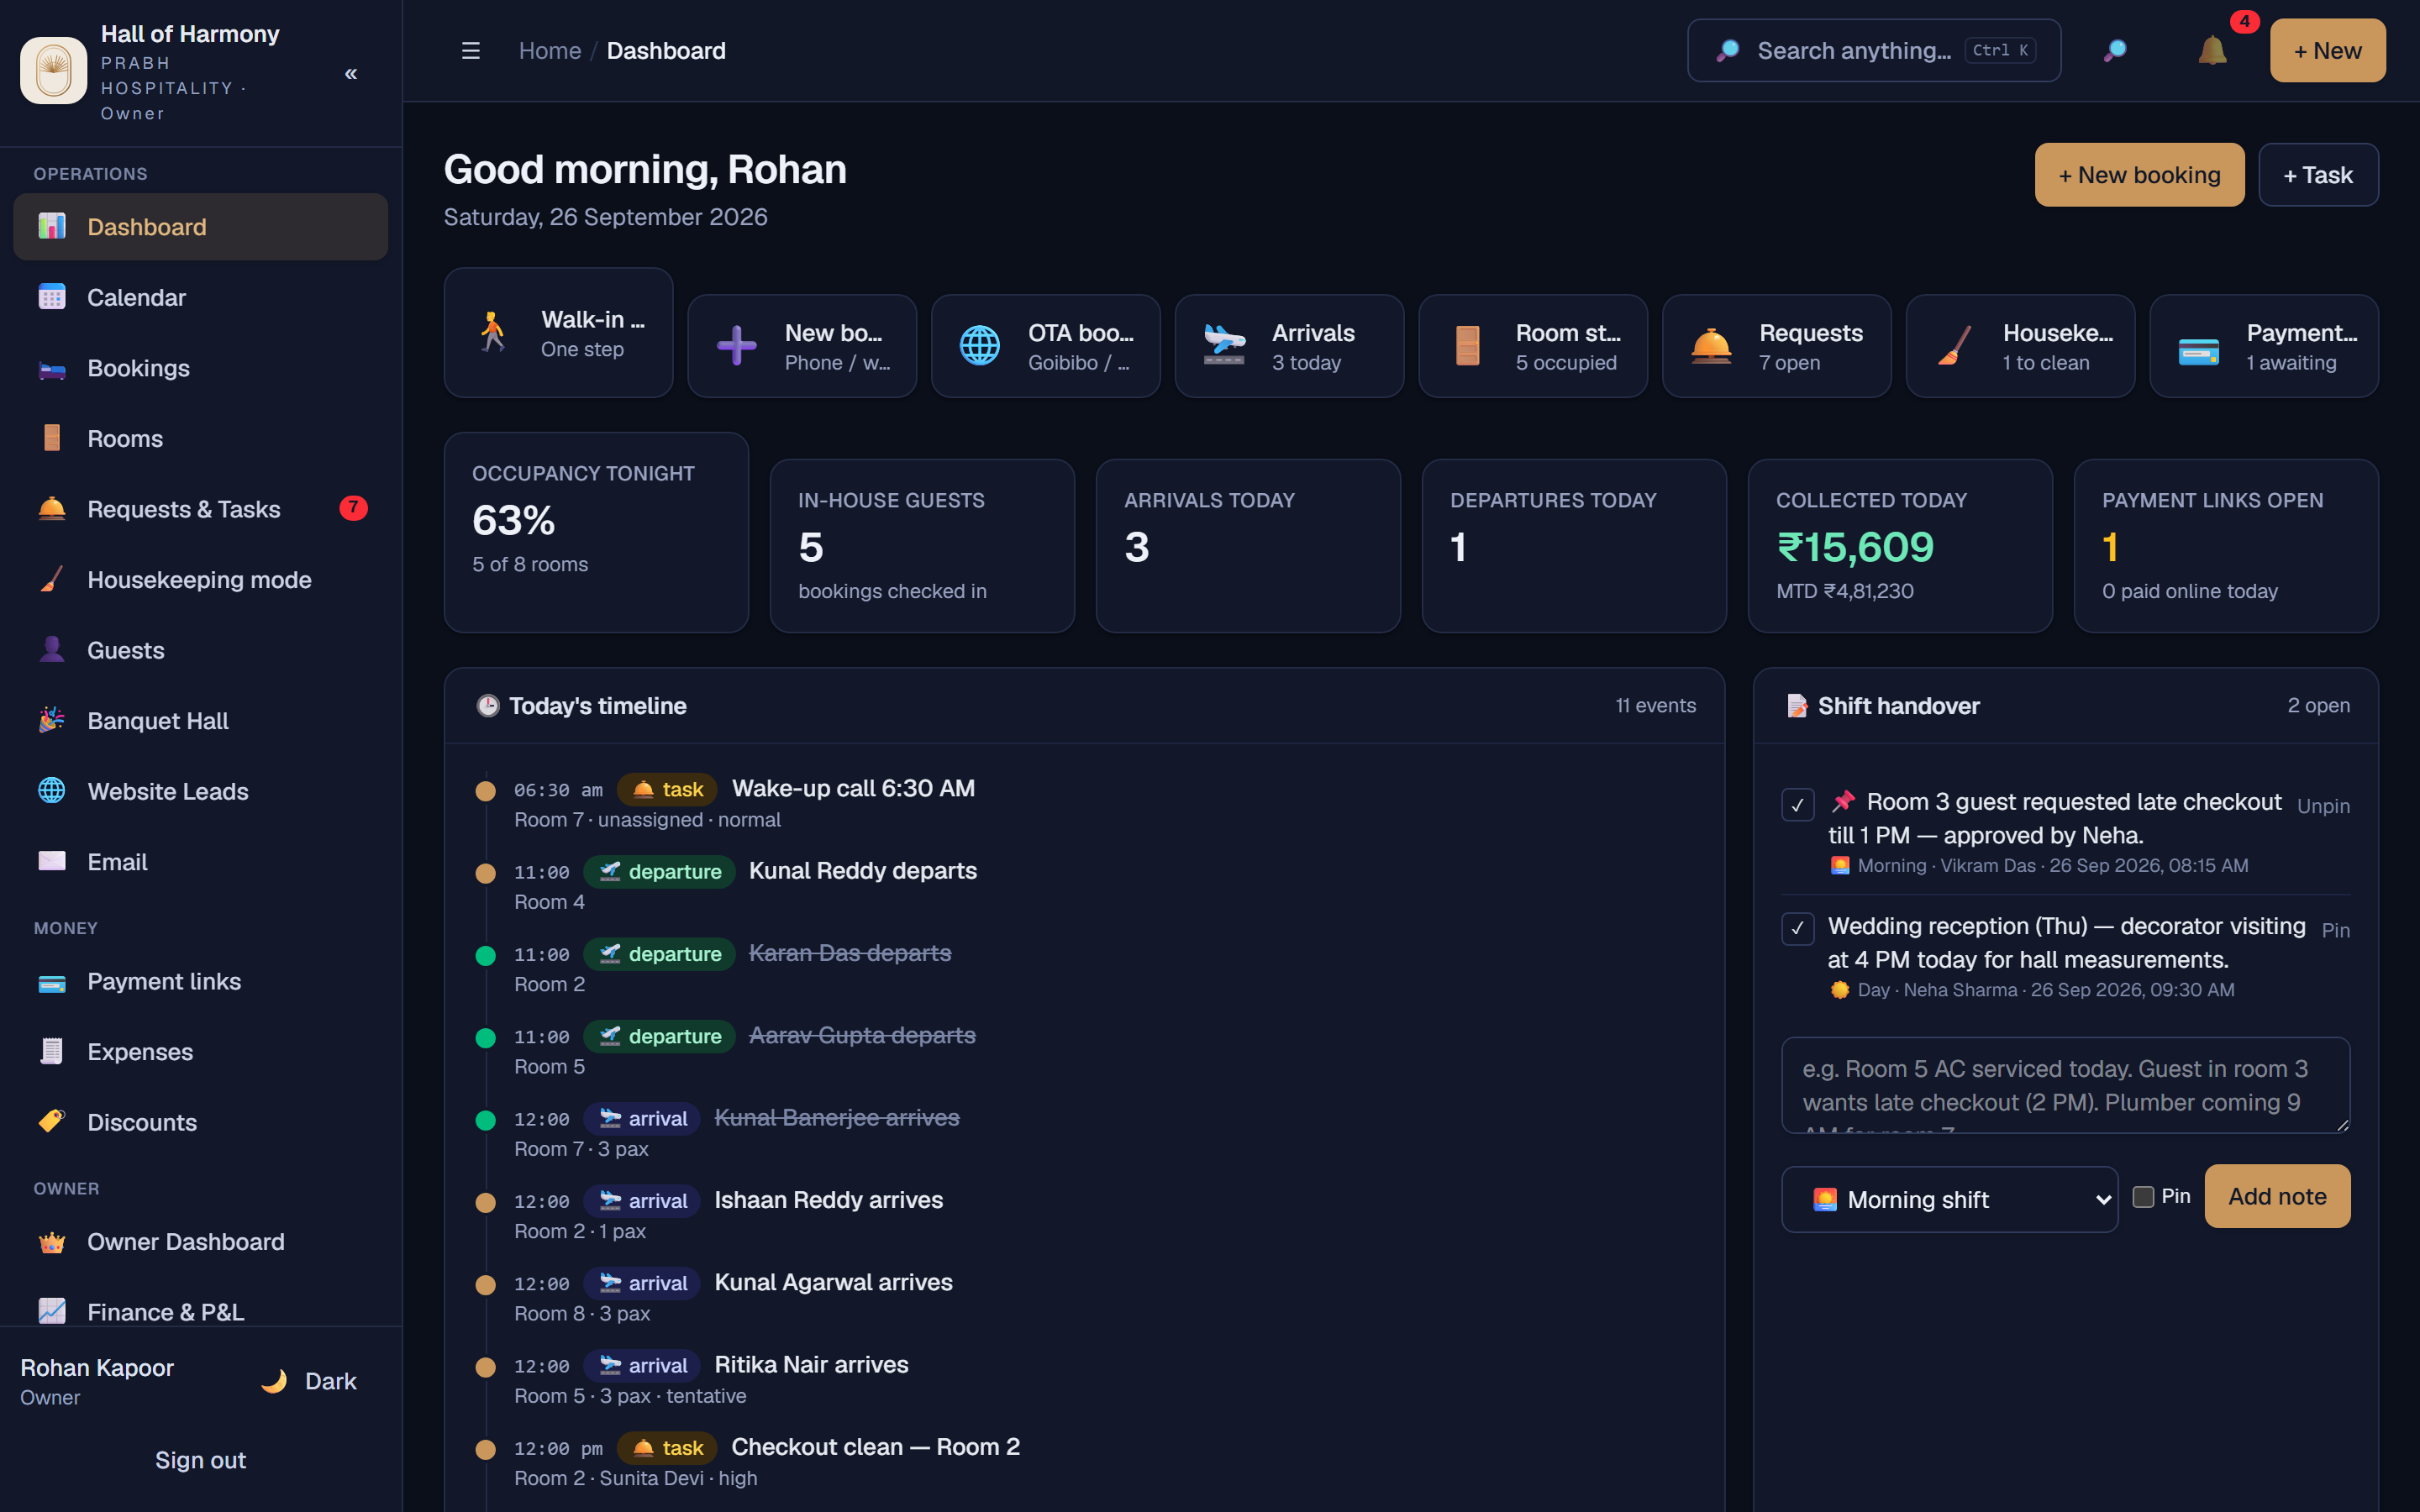Viewport: 2420px width, 1512px height.
Task: Click the Shift handover note icon
Action: (x=1797, y=706)
